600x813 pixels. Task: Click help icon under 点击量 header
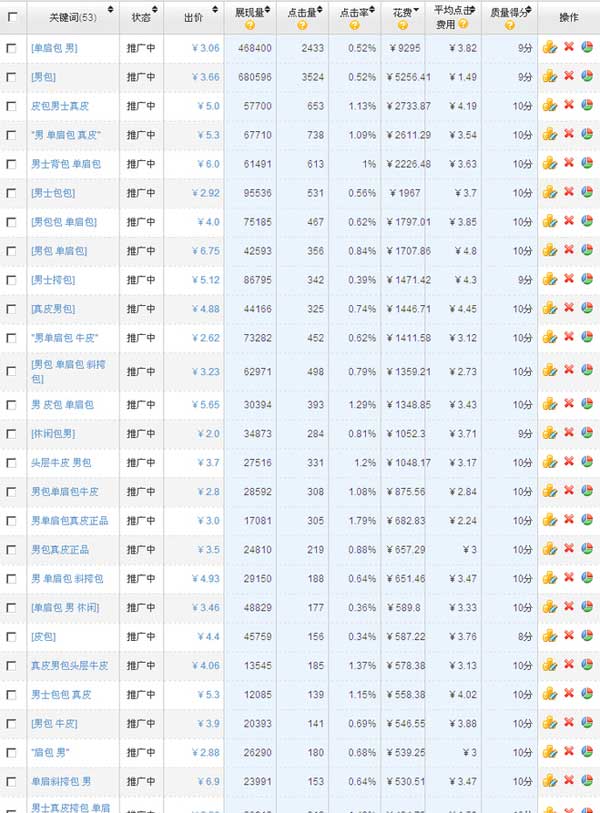302,25
